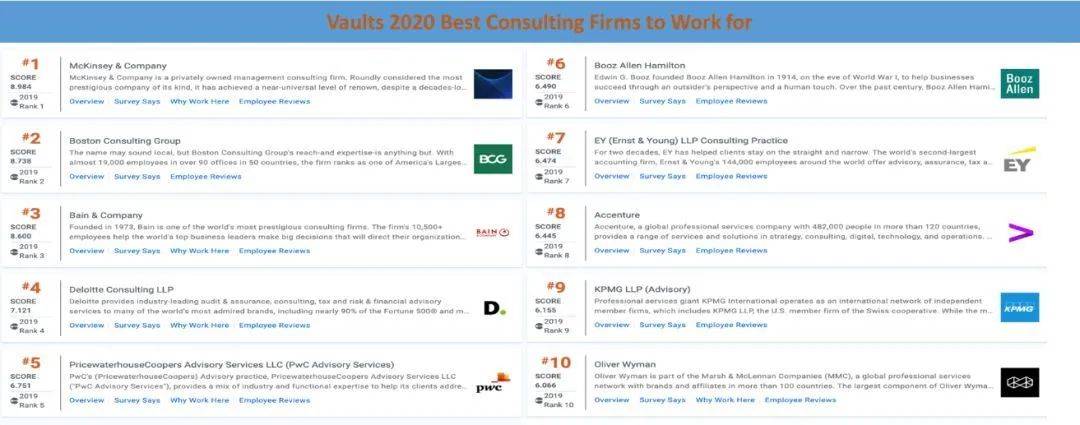
Task: Open Accenture Overview link
Action: click(x=612, y=251)
